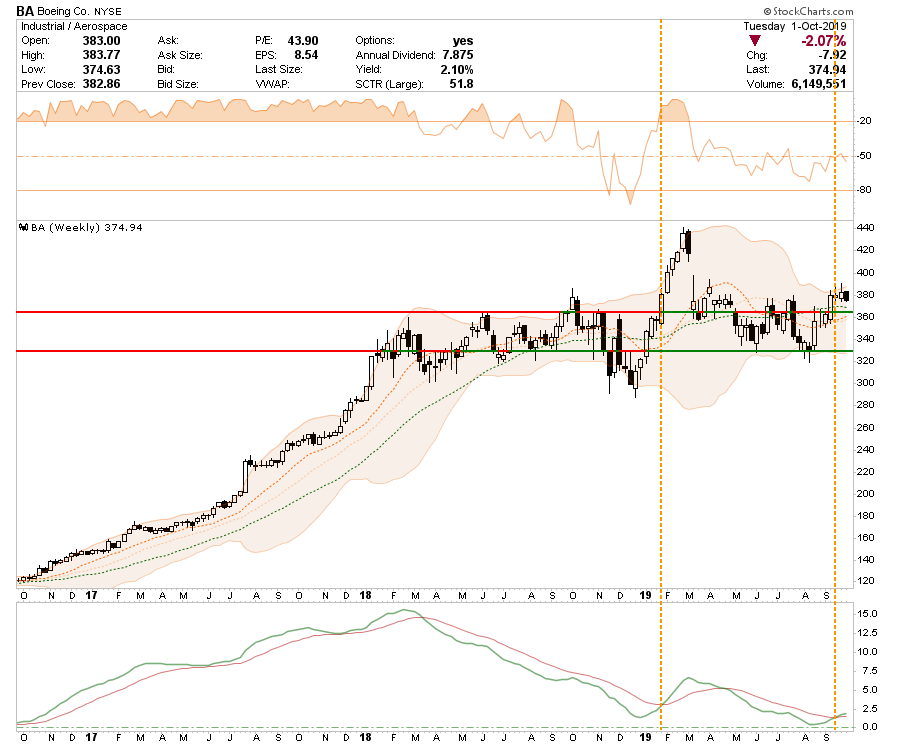900x746 pixels.
Task: Select the Low value 374.63
Action: (x=102, y=69)
